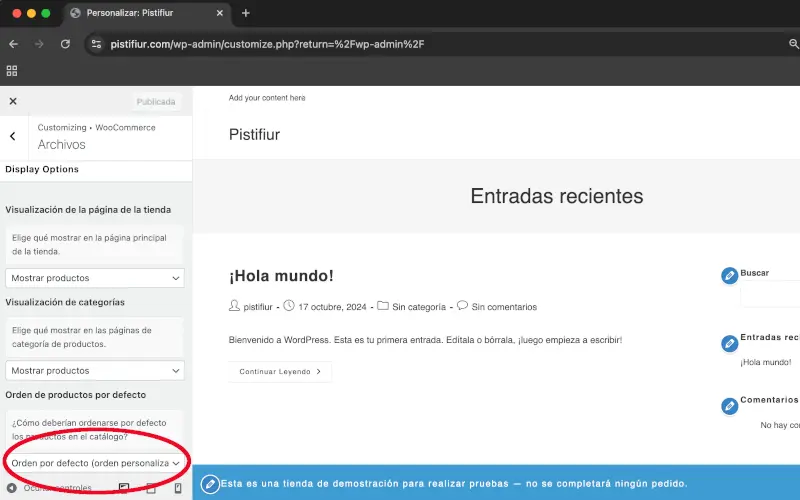Open the category display dropdown

(x=95, y=370)
